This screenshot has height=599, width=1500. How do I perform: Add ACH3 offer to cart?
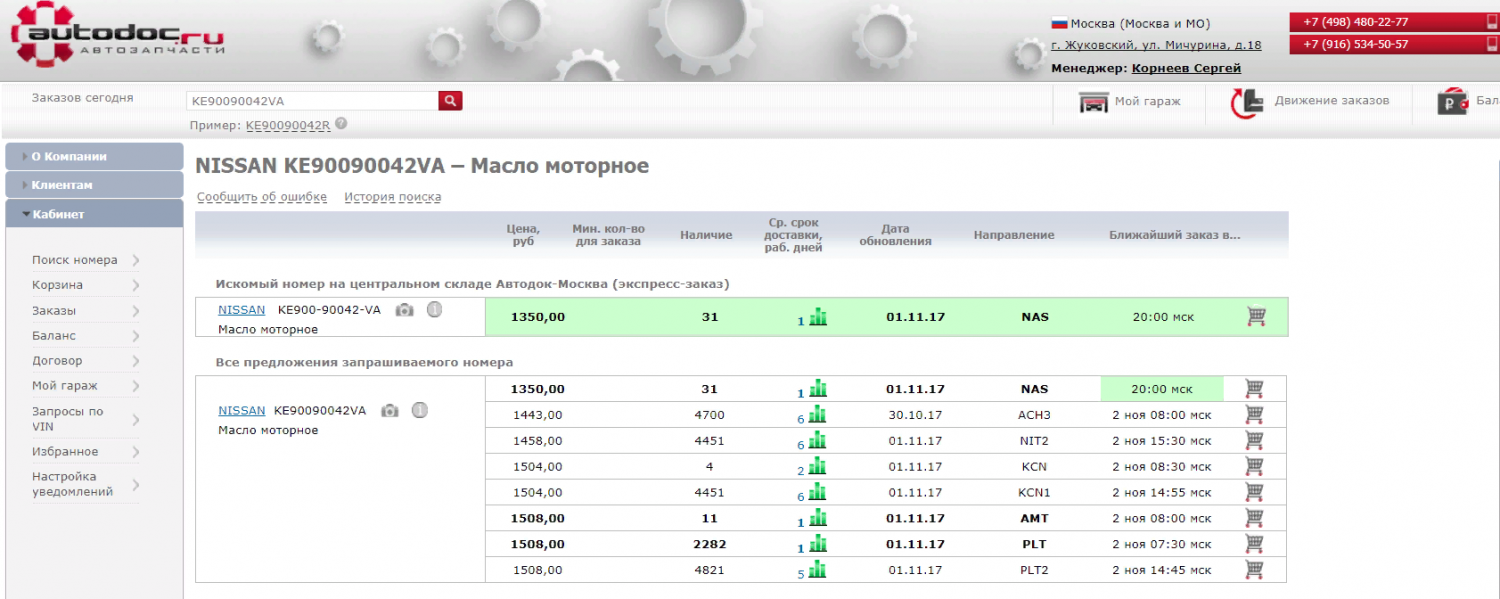coord(1254,414)
